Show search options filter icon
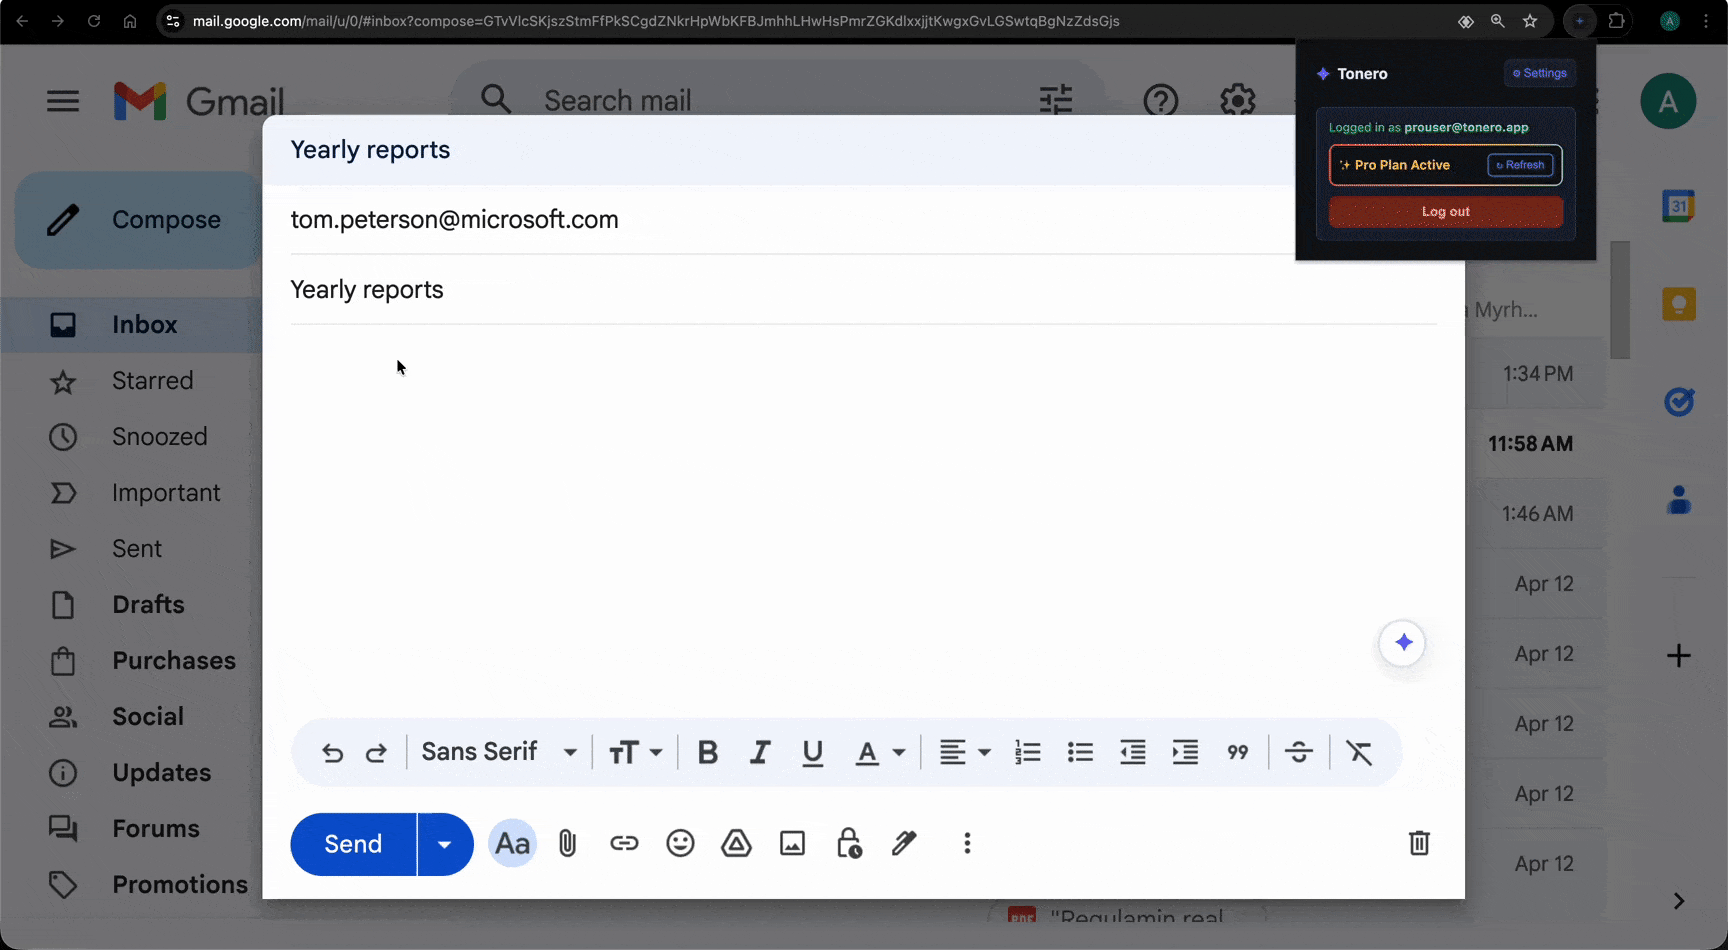The width and height of the screenshot is (1728, 950). click(x=1056, y=100)
